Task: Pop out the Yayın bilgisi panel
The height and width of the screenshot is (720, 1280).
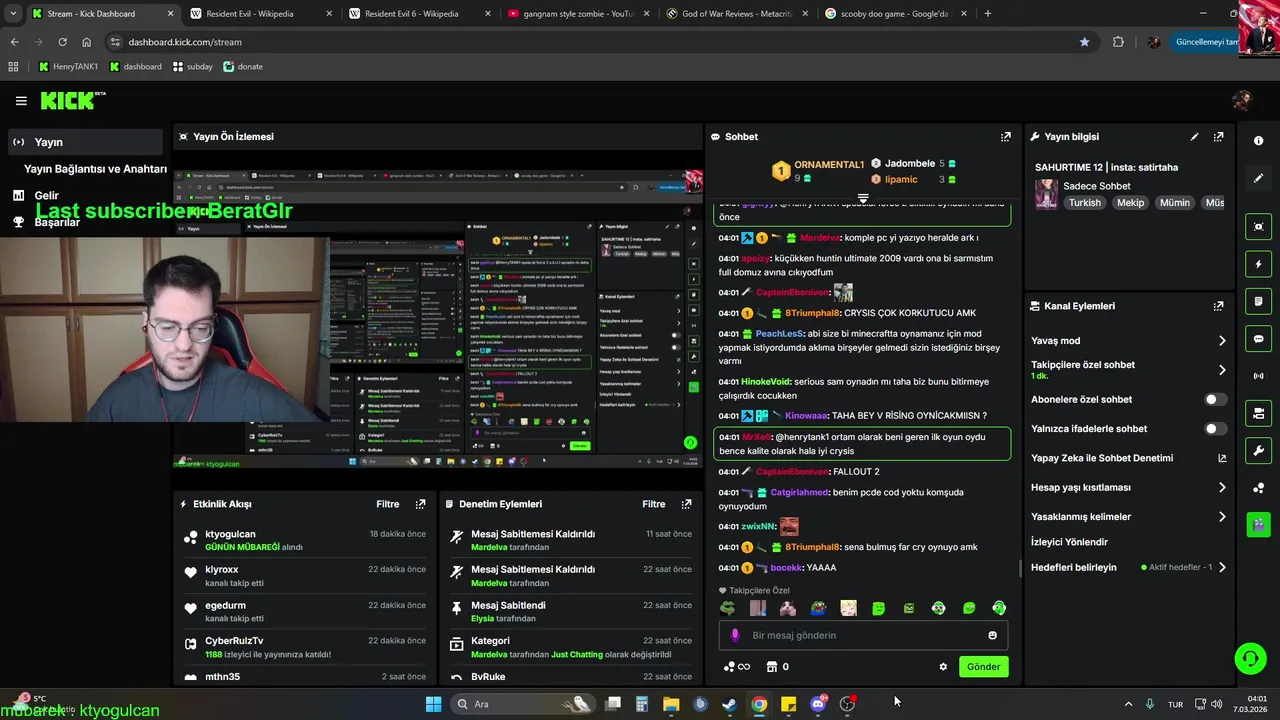Action: 1218,137
